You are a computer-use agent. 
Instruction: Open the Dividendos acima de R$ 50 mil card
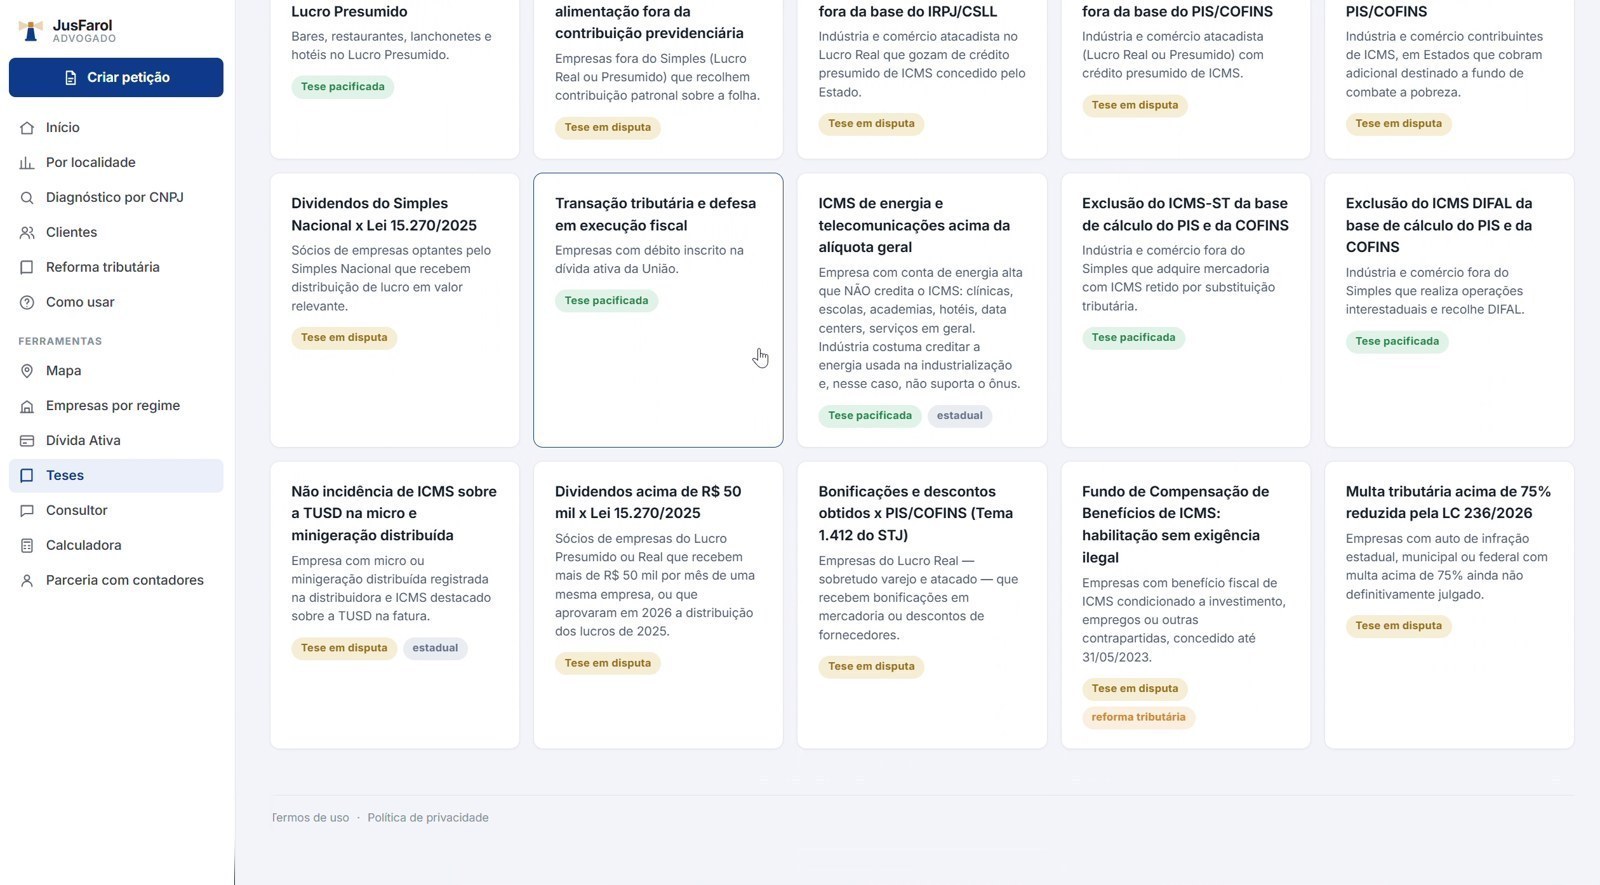pos(658,605)
